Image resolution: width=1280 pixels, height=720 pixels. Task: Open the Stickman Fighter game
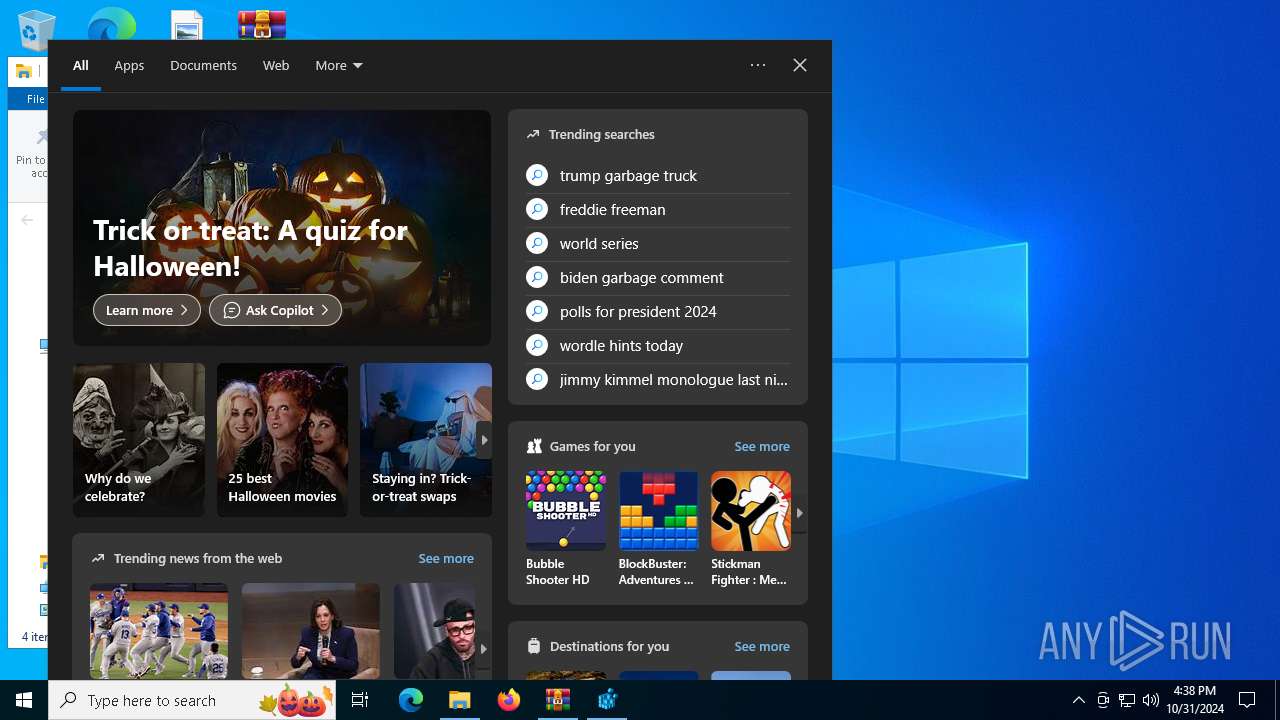[750, 529]
